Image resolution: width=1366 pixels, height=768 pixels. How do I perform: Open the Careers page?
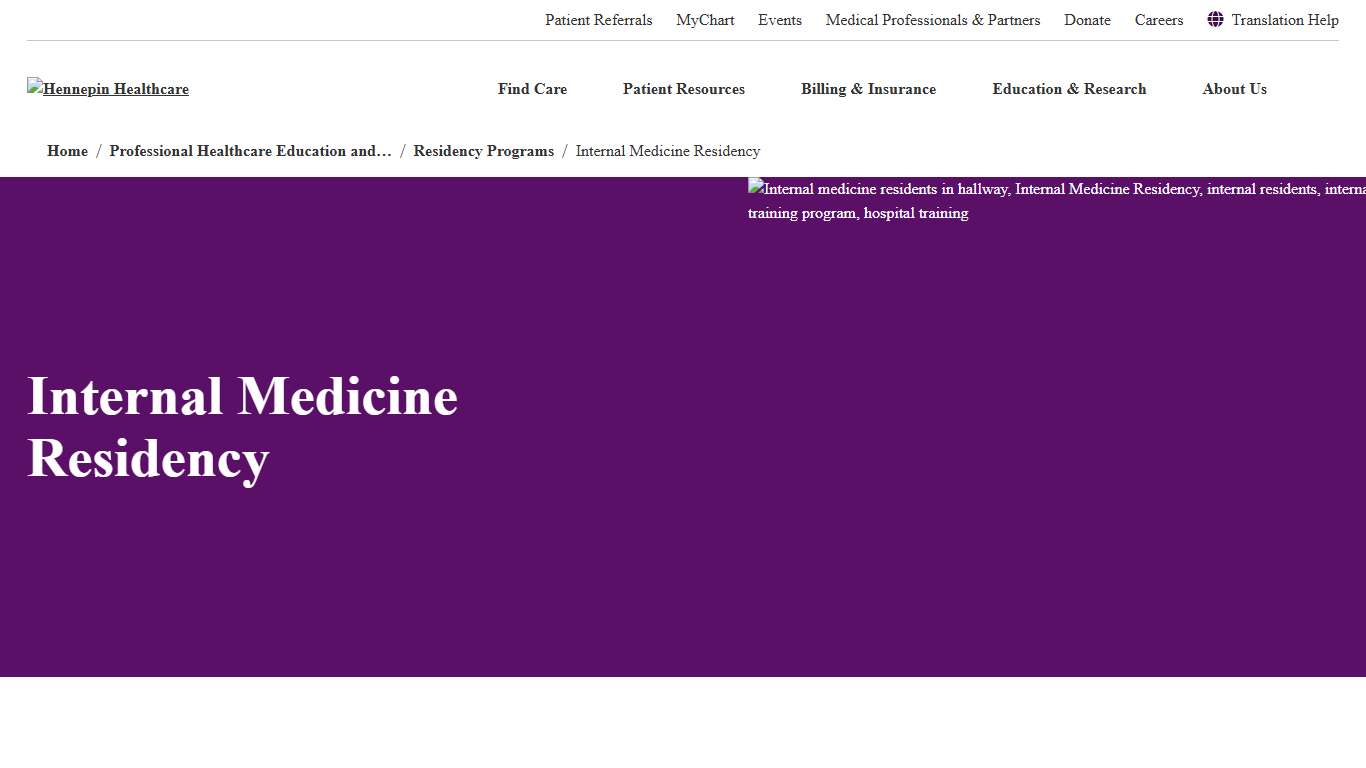[1158, 20]
